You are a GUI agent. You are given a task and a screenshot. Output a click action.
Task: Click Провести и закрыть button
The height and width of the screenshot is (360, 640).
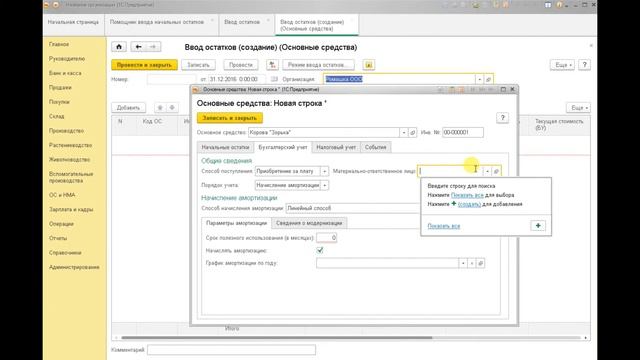[x=144, y=65]
